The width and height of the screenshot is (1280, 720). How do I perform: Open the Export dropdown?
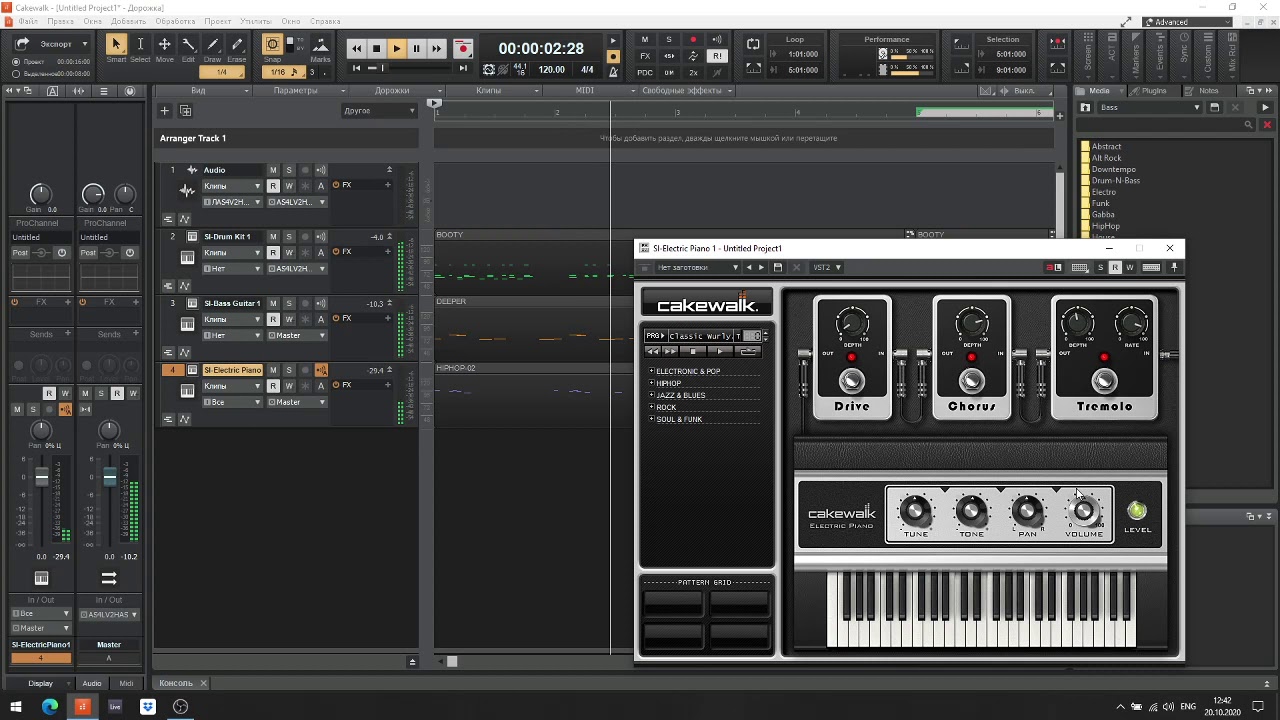(52, 44)
